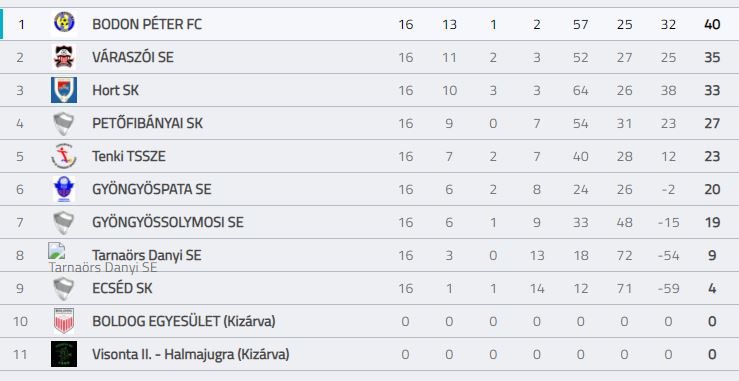The width and height of the screenshot is (739, 381).
Task: Open BOLDOG EGYESÜLET (Kizárva) entry
Action: point(184,321)
